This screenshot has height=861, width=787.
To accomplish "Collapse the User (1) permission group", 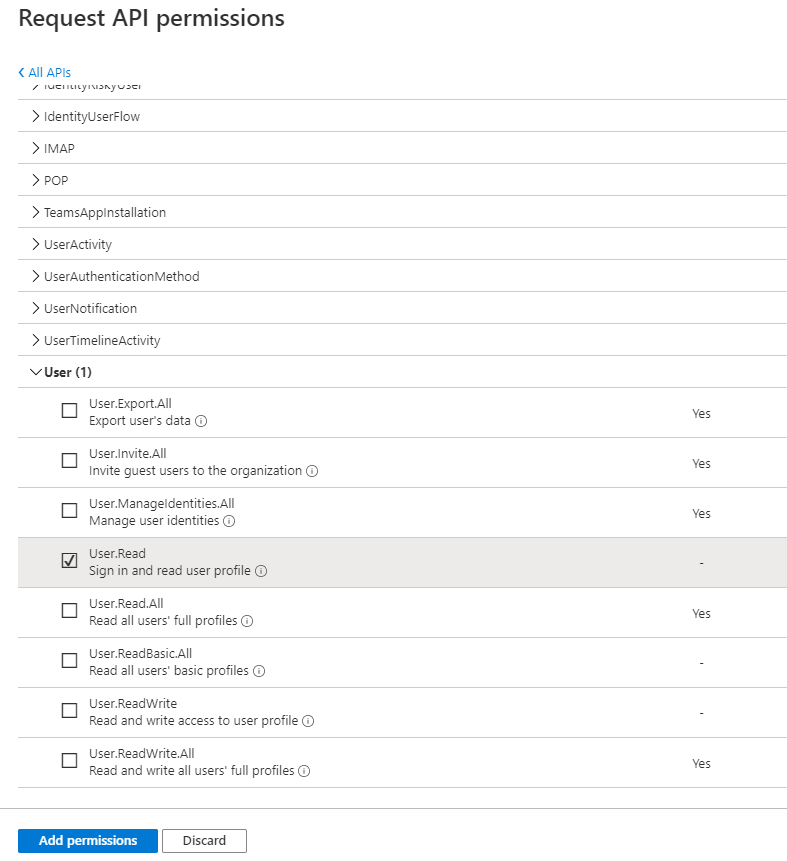I will 37,372.
